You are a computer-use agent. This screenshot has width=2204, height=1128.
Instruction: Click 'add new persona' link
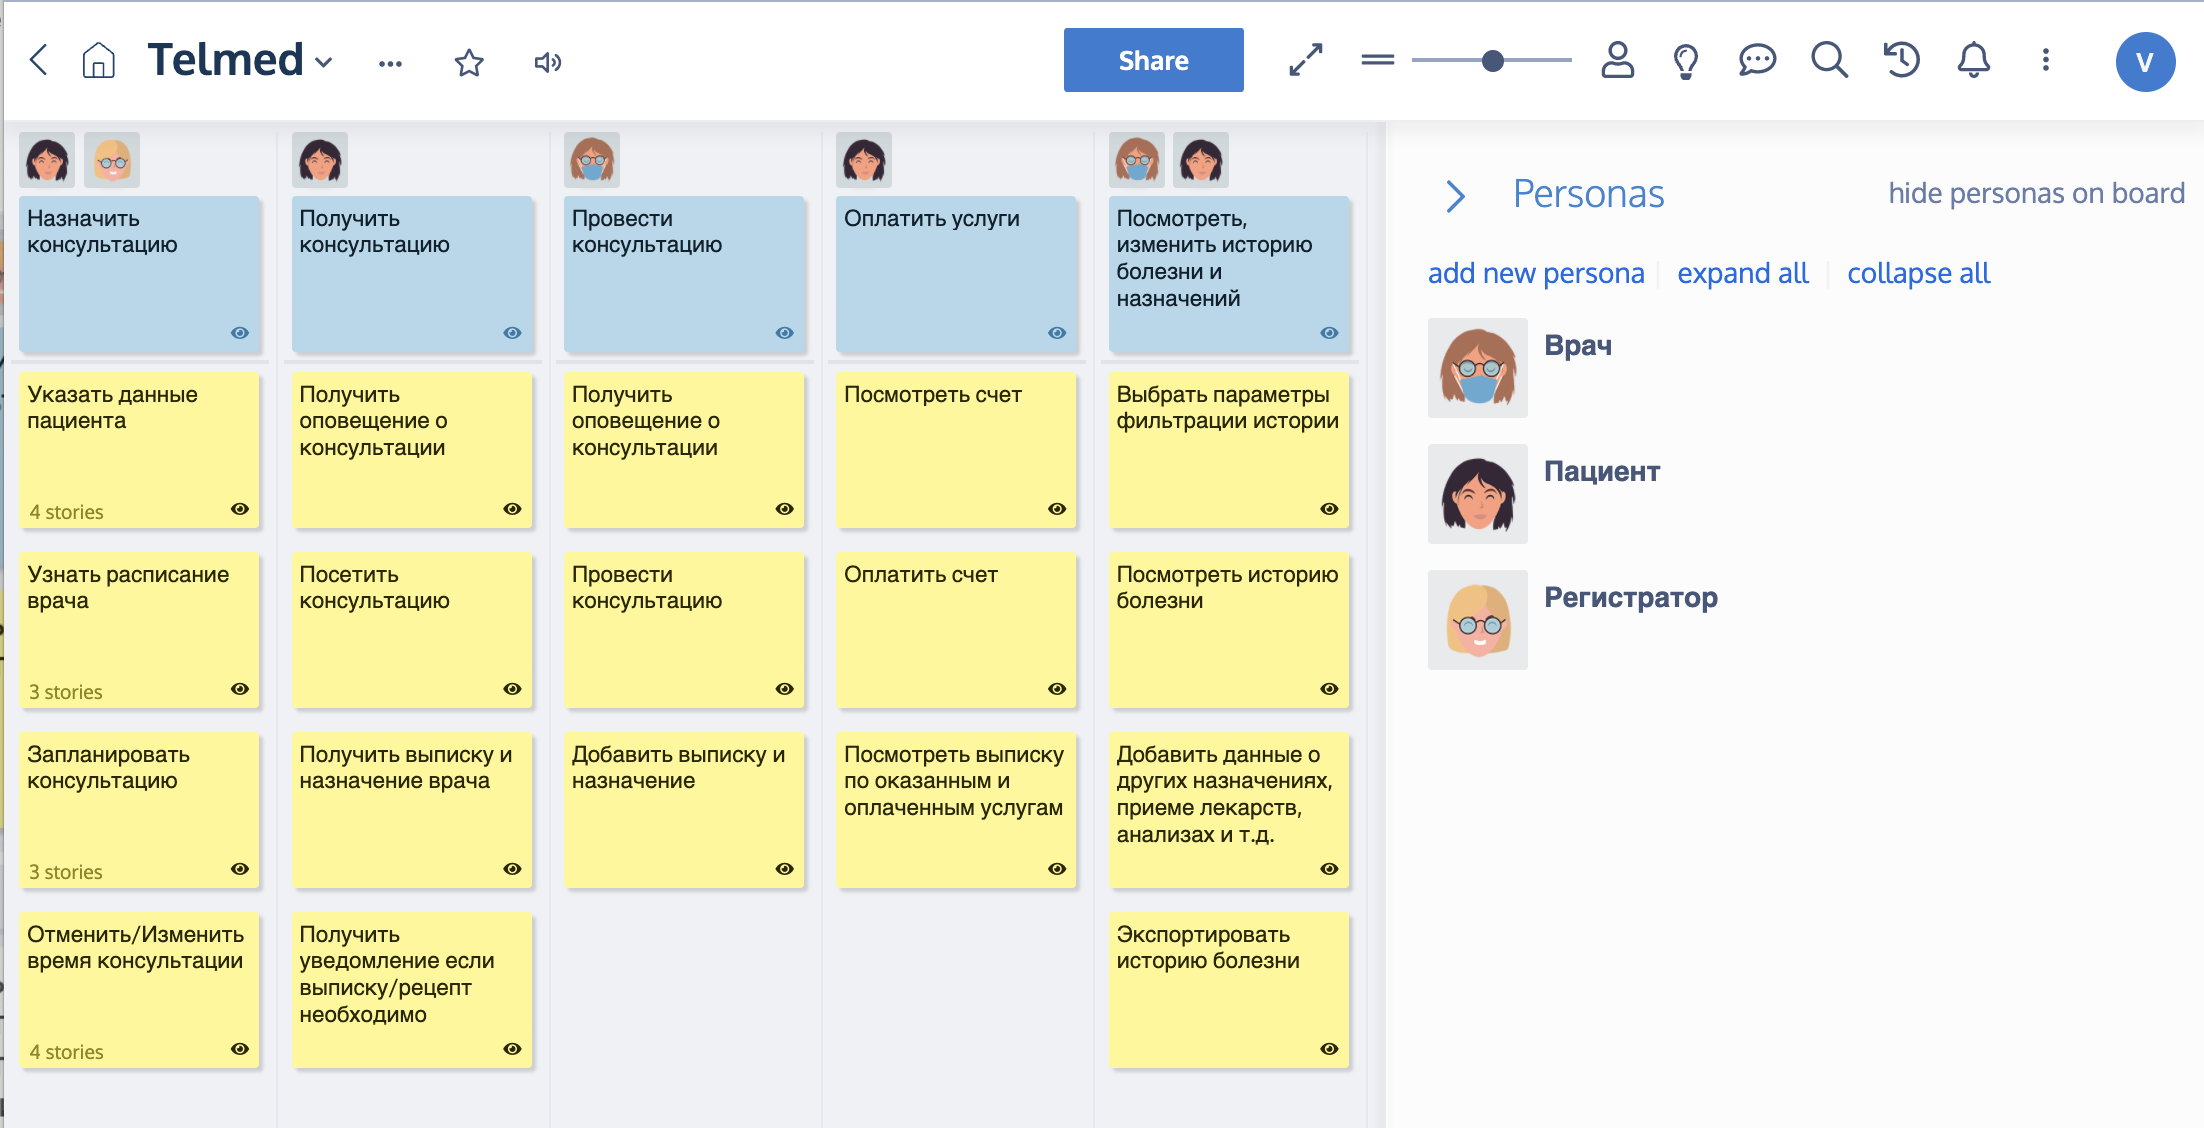[1536, 273]
